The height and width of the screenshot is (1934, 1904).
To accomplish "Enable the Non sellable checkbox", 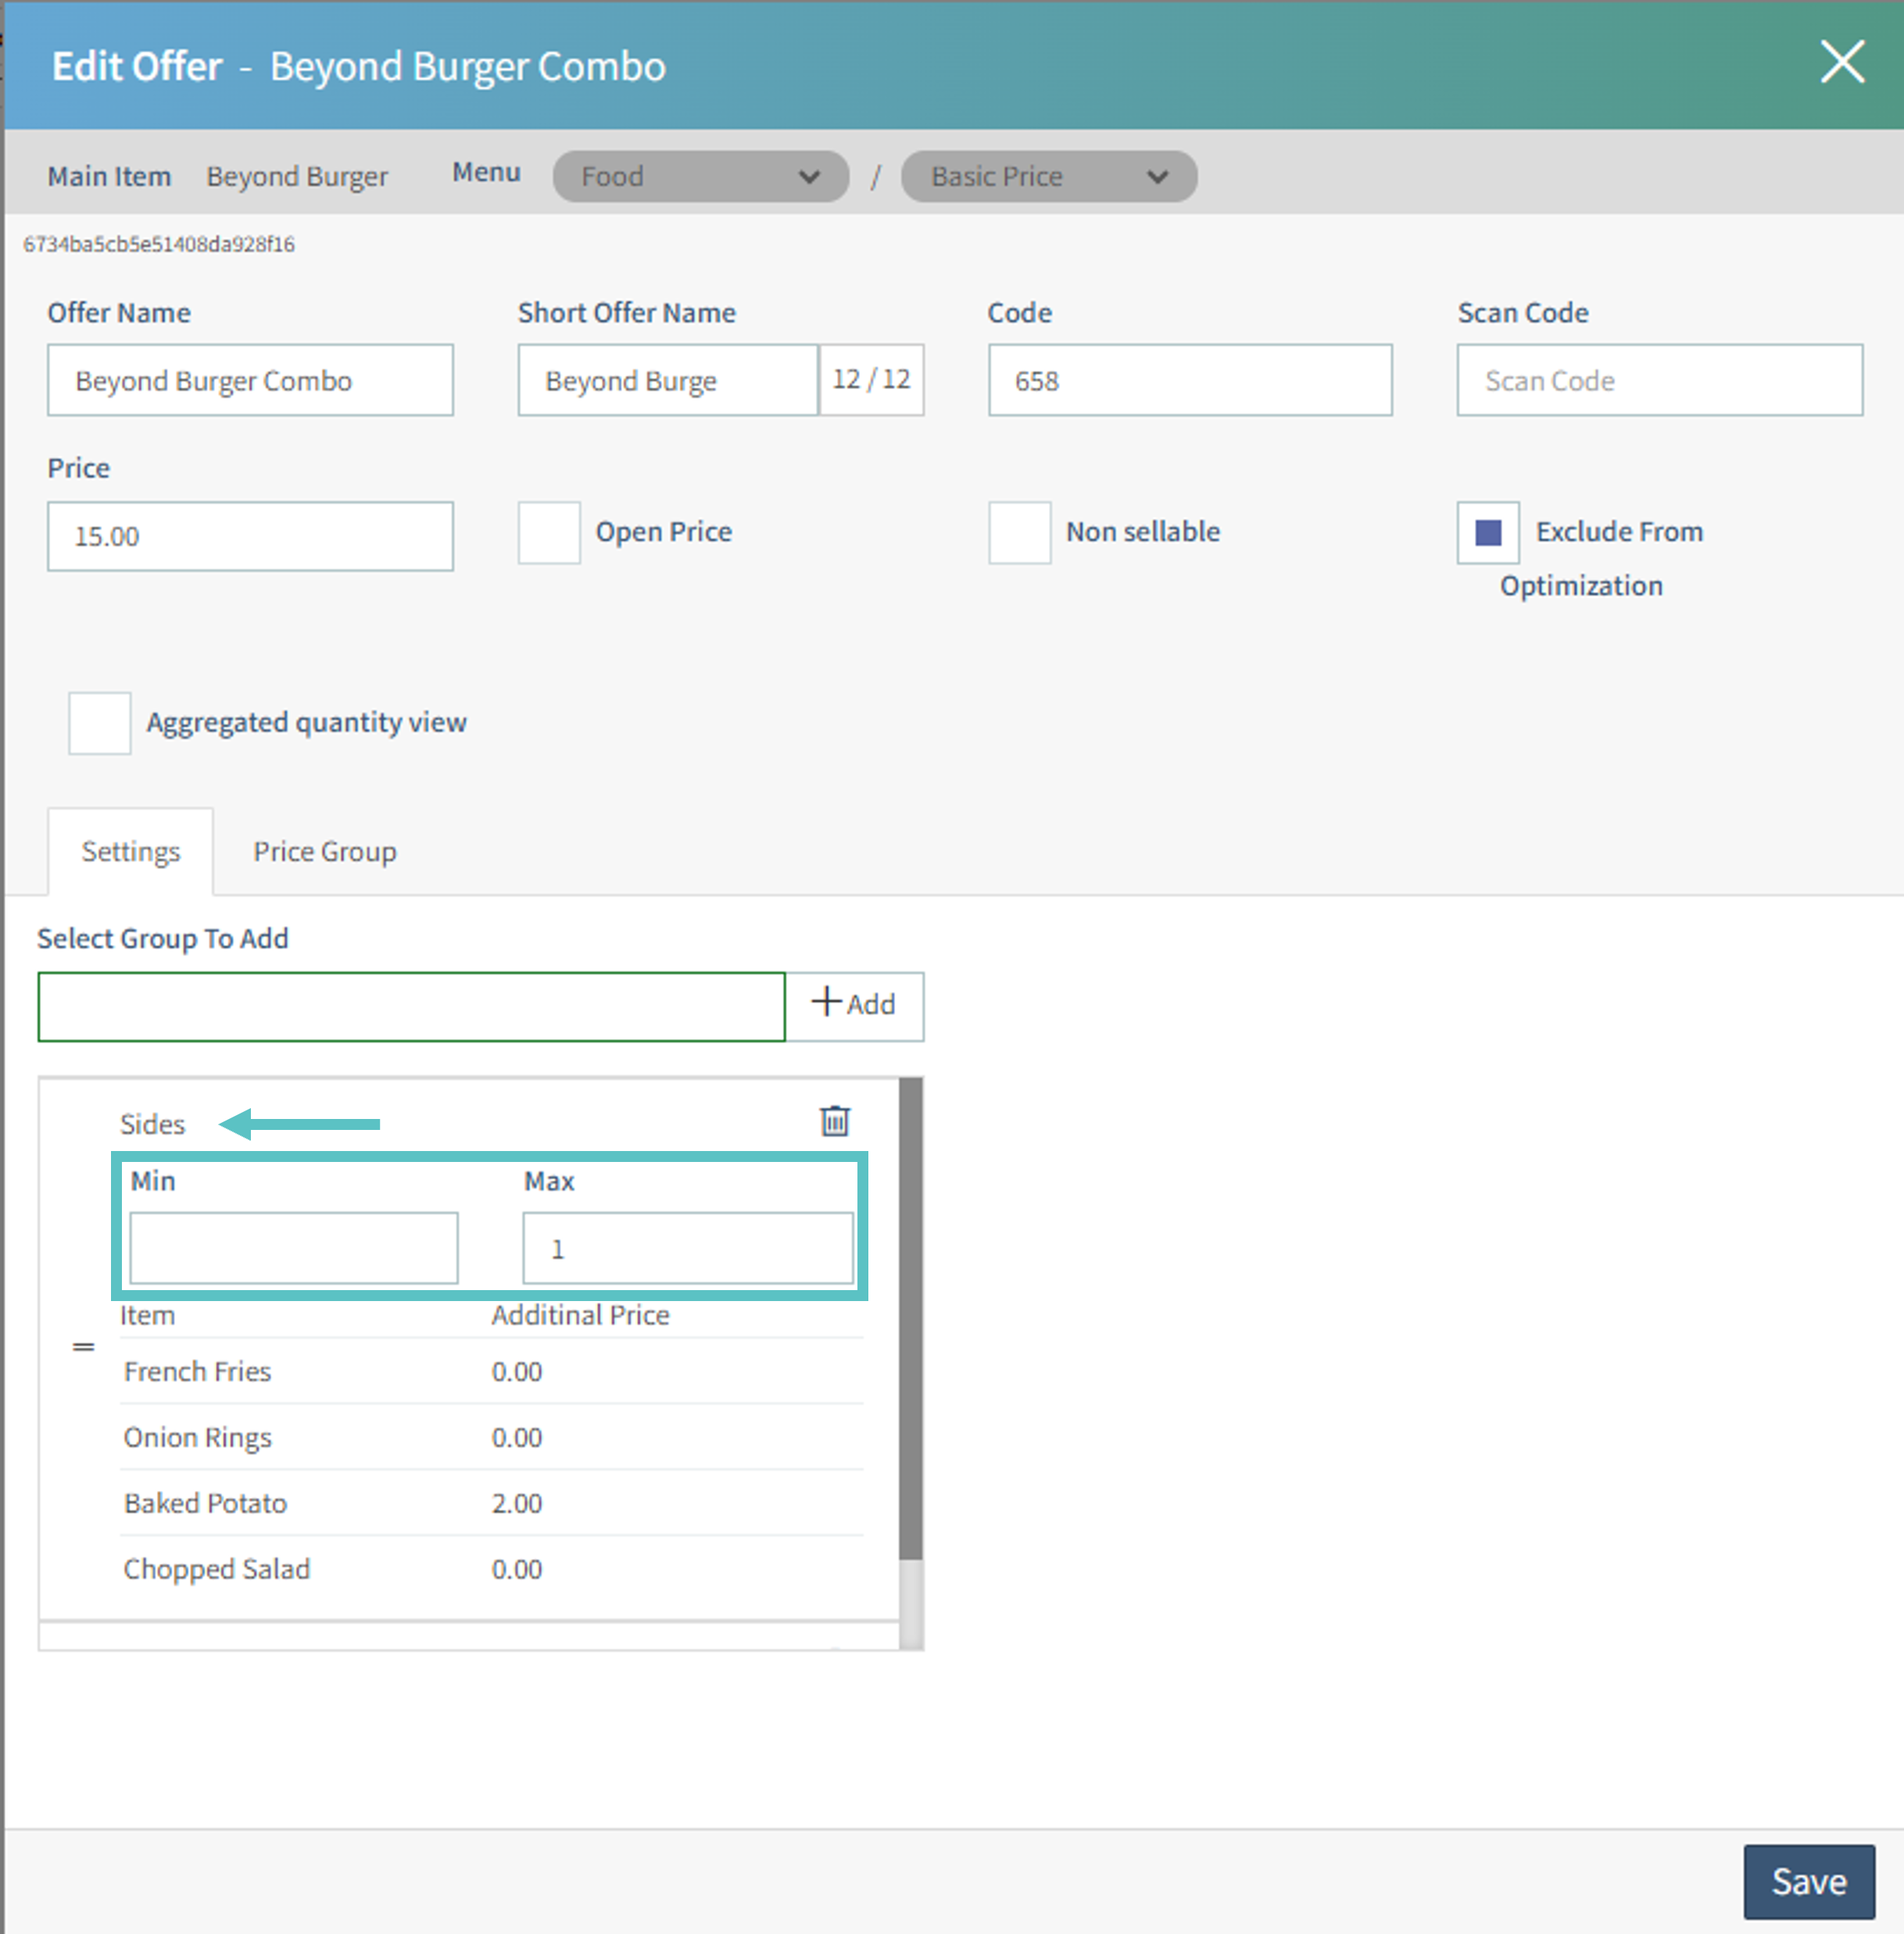I will (1019, 533).
